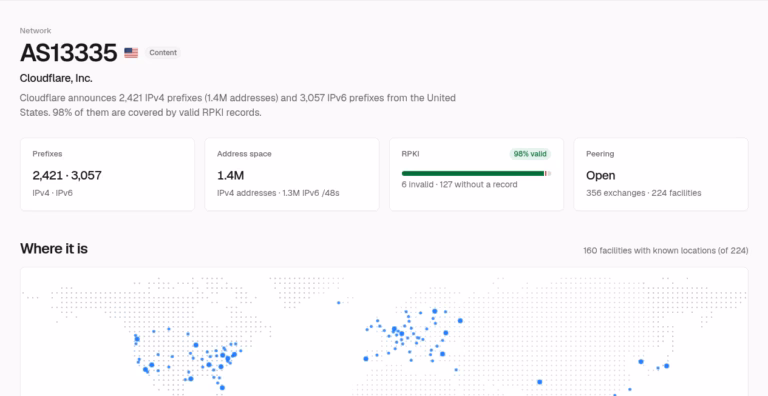This screenshot has width=768, height=396.
Task: Click the RPKI validity progress bar
Action: click(x=476, y=173)
